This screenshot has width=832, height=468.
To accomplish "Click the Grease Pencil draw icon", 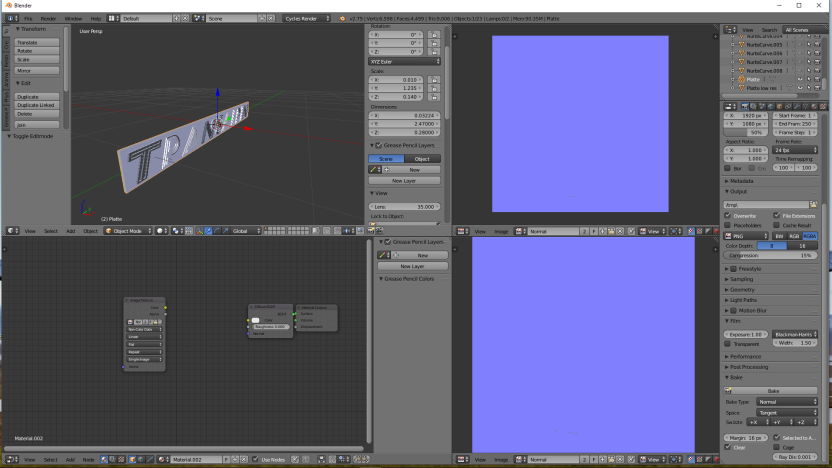I will point(373,169).
